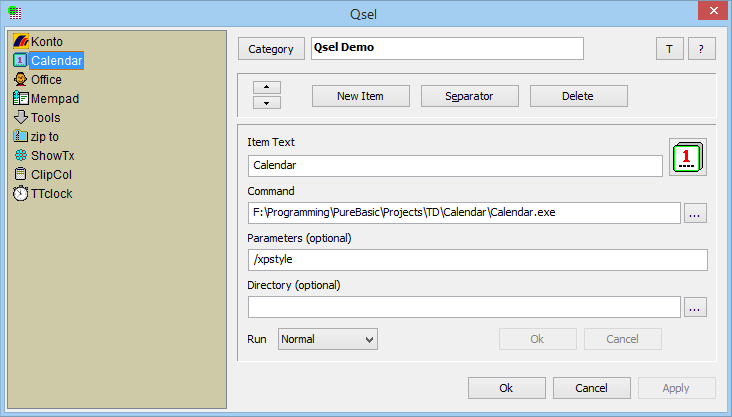Move item down with the down arrow
Viewport: 732px width, 417px height.
[267, 103]
